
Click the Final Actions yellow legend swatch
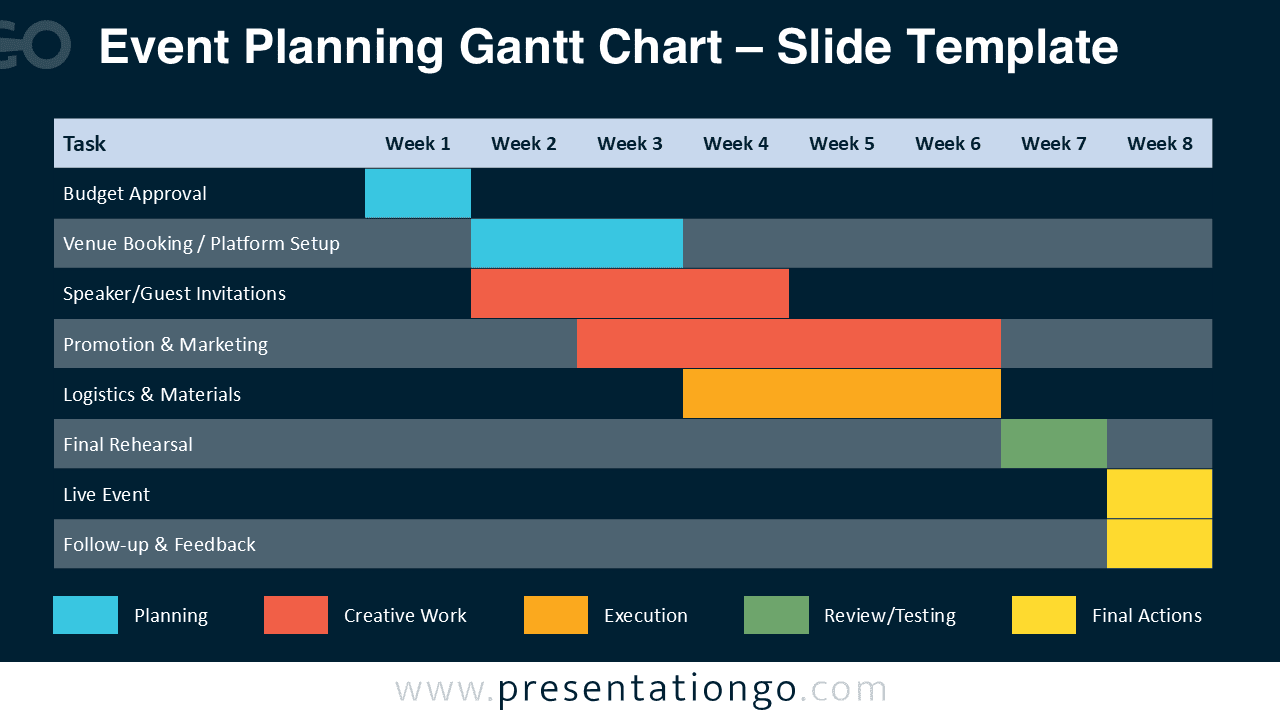pyautogui.click(x=1044, y=615)
